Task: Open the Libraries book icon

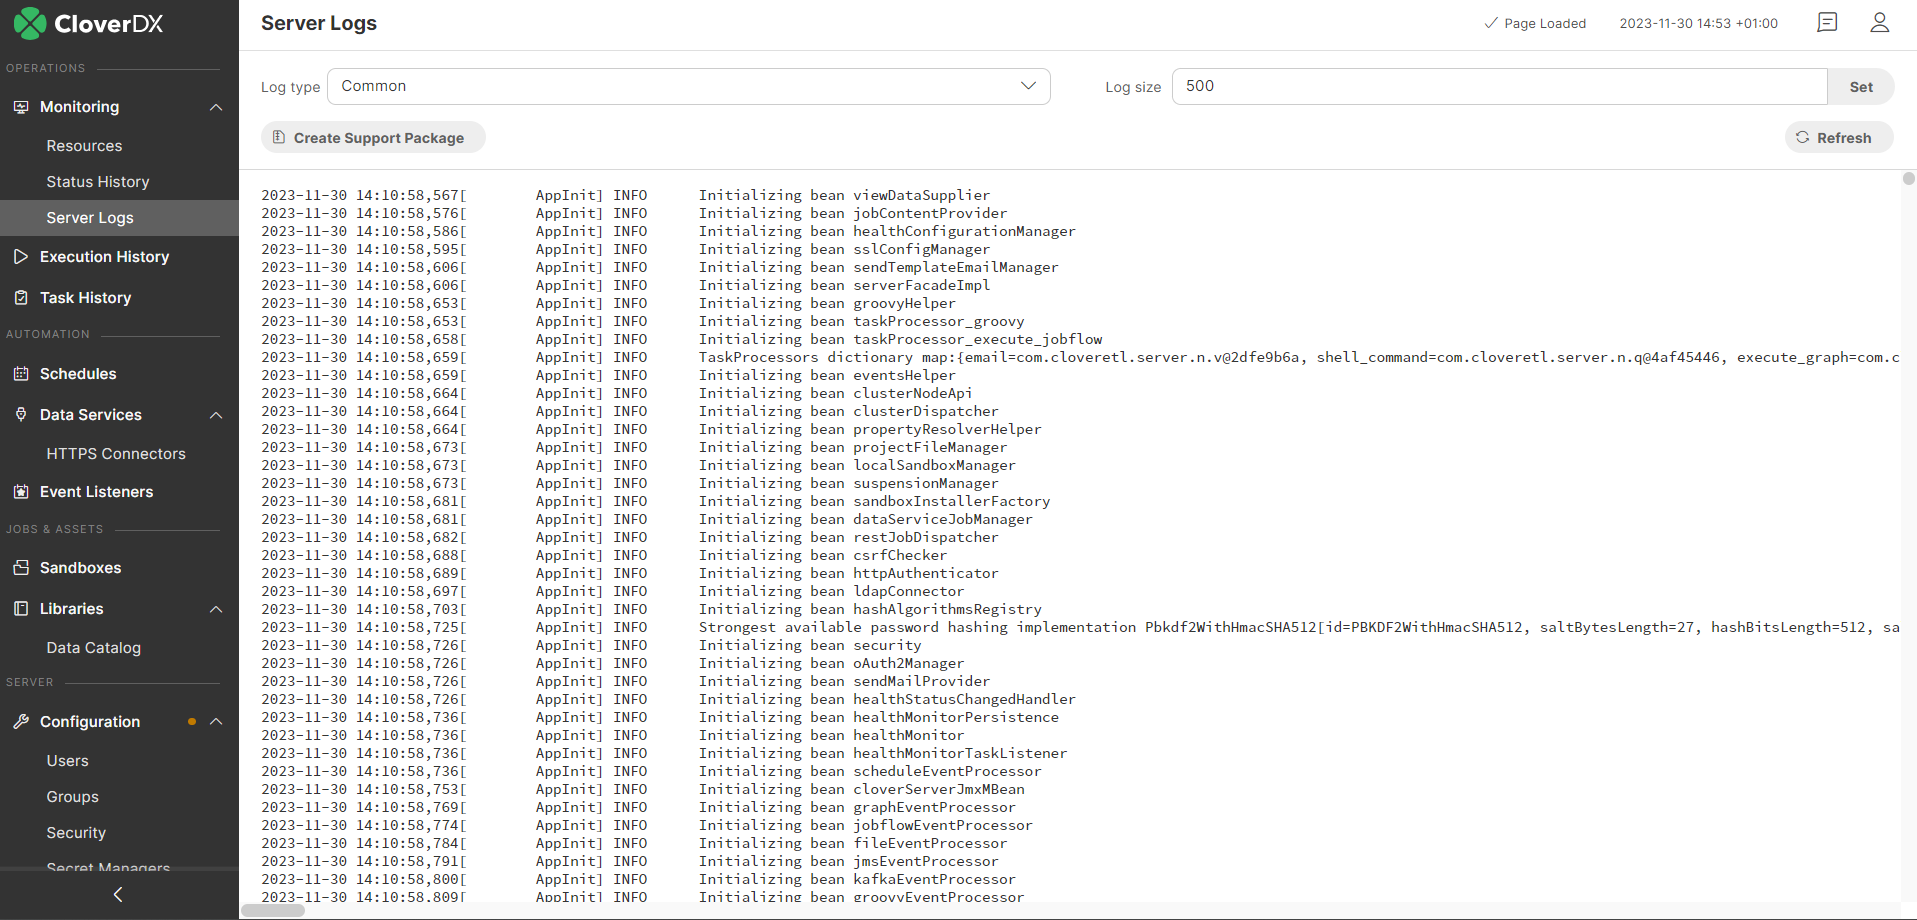Action: click(x=21, y=608)
